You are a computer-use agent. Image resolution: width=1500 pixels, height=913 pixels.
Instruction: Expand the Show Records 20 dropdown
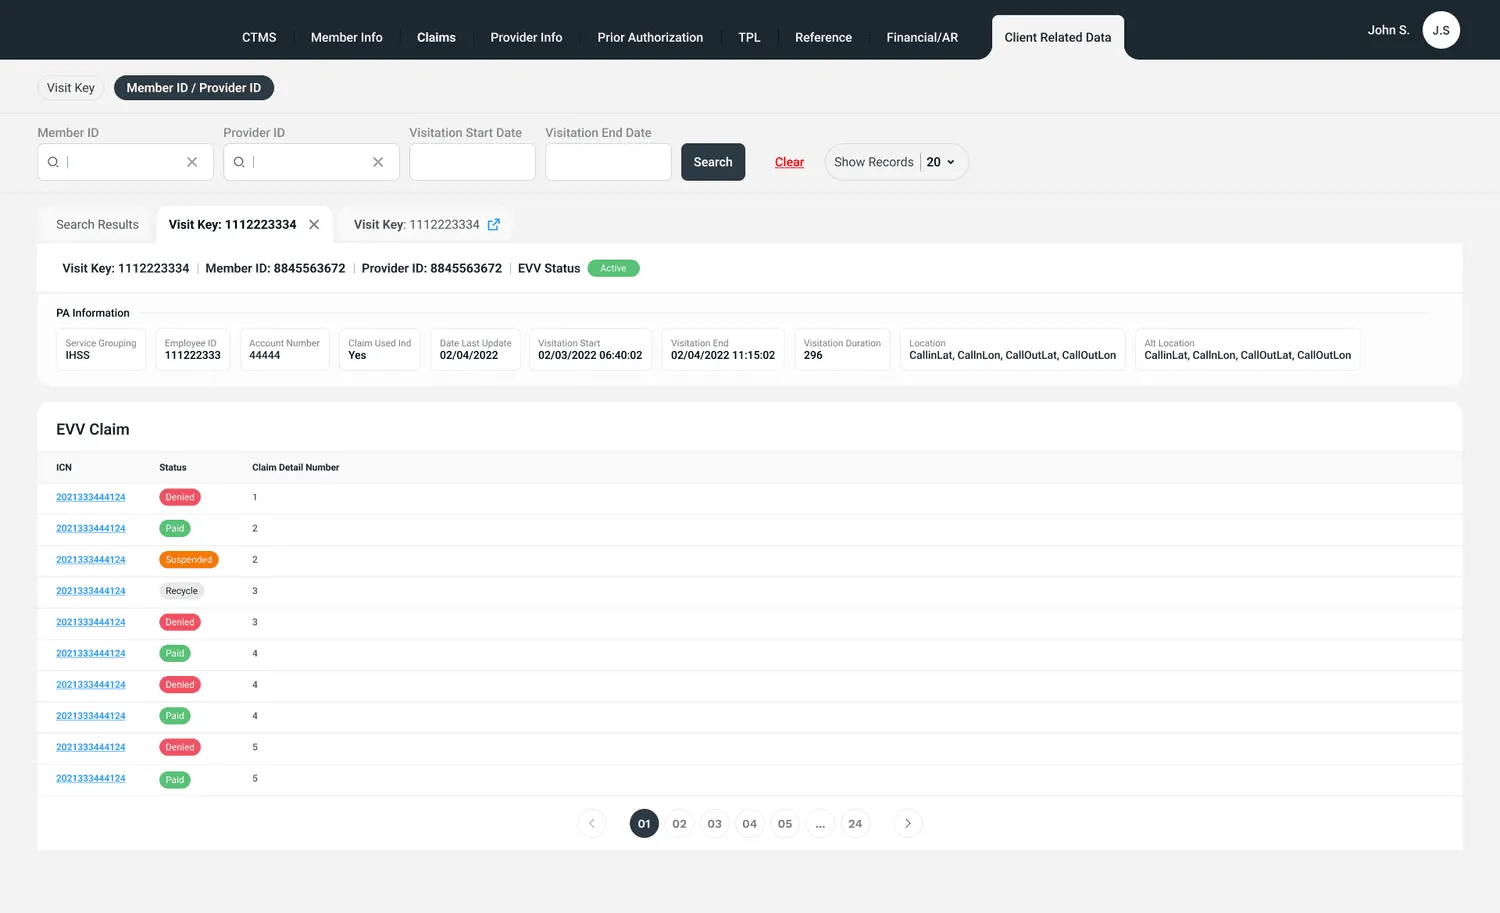(x=897, y=162)
